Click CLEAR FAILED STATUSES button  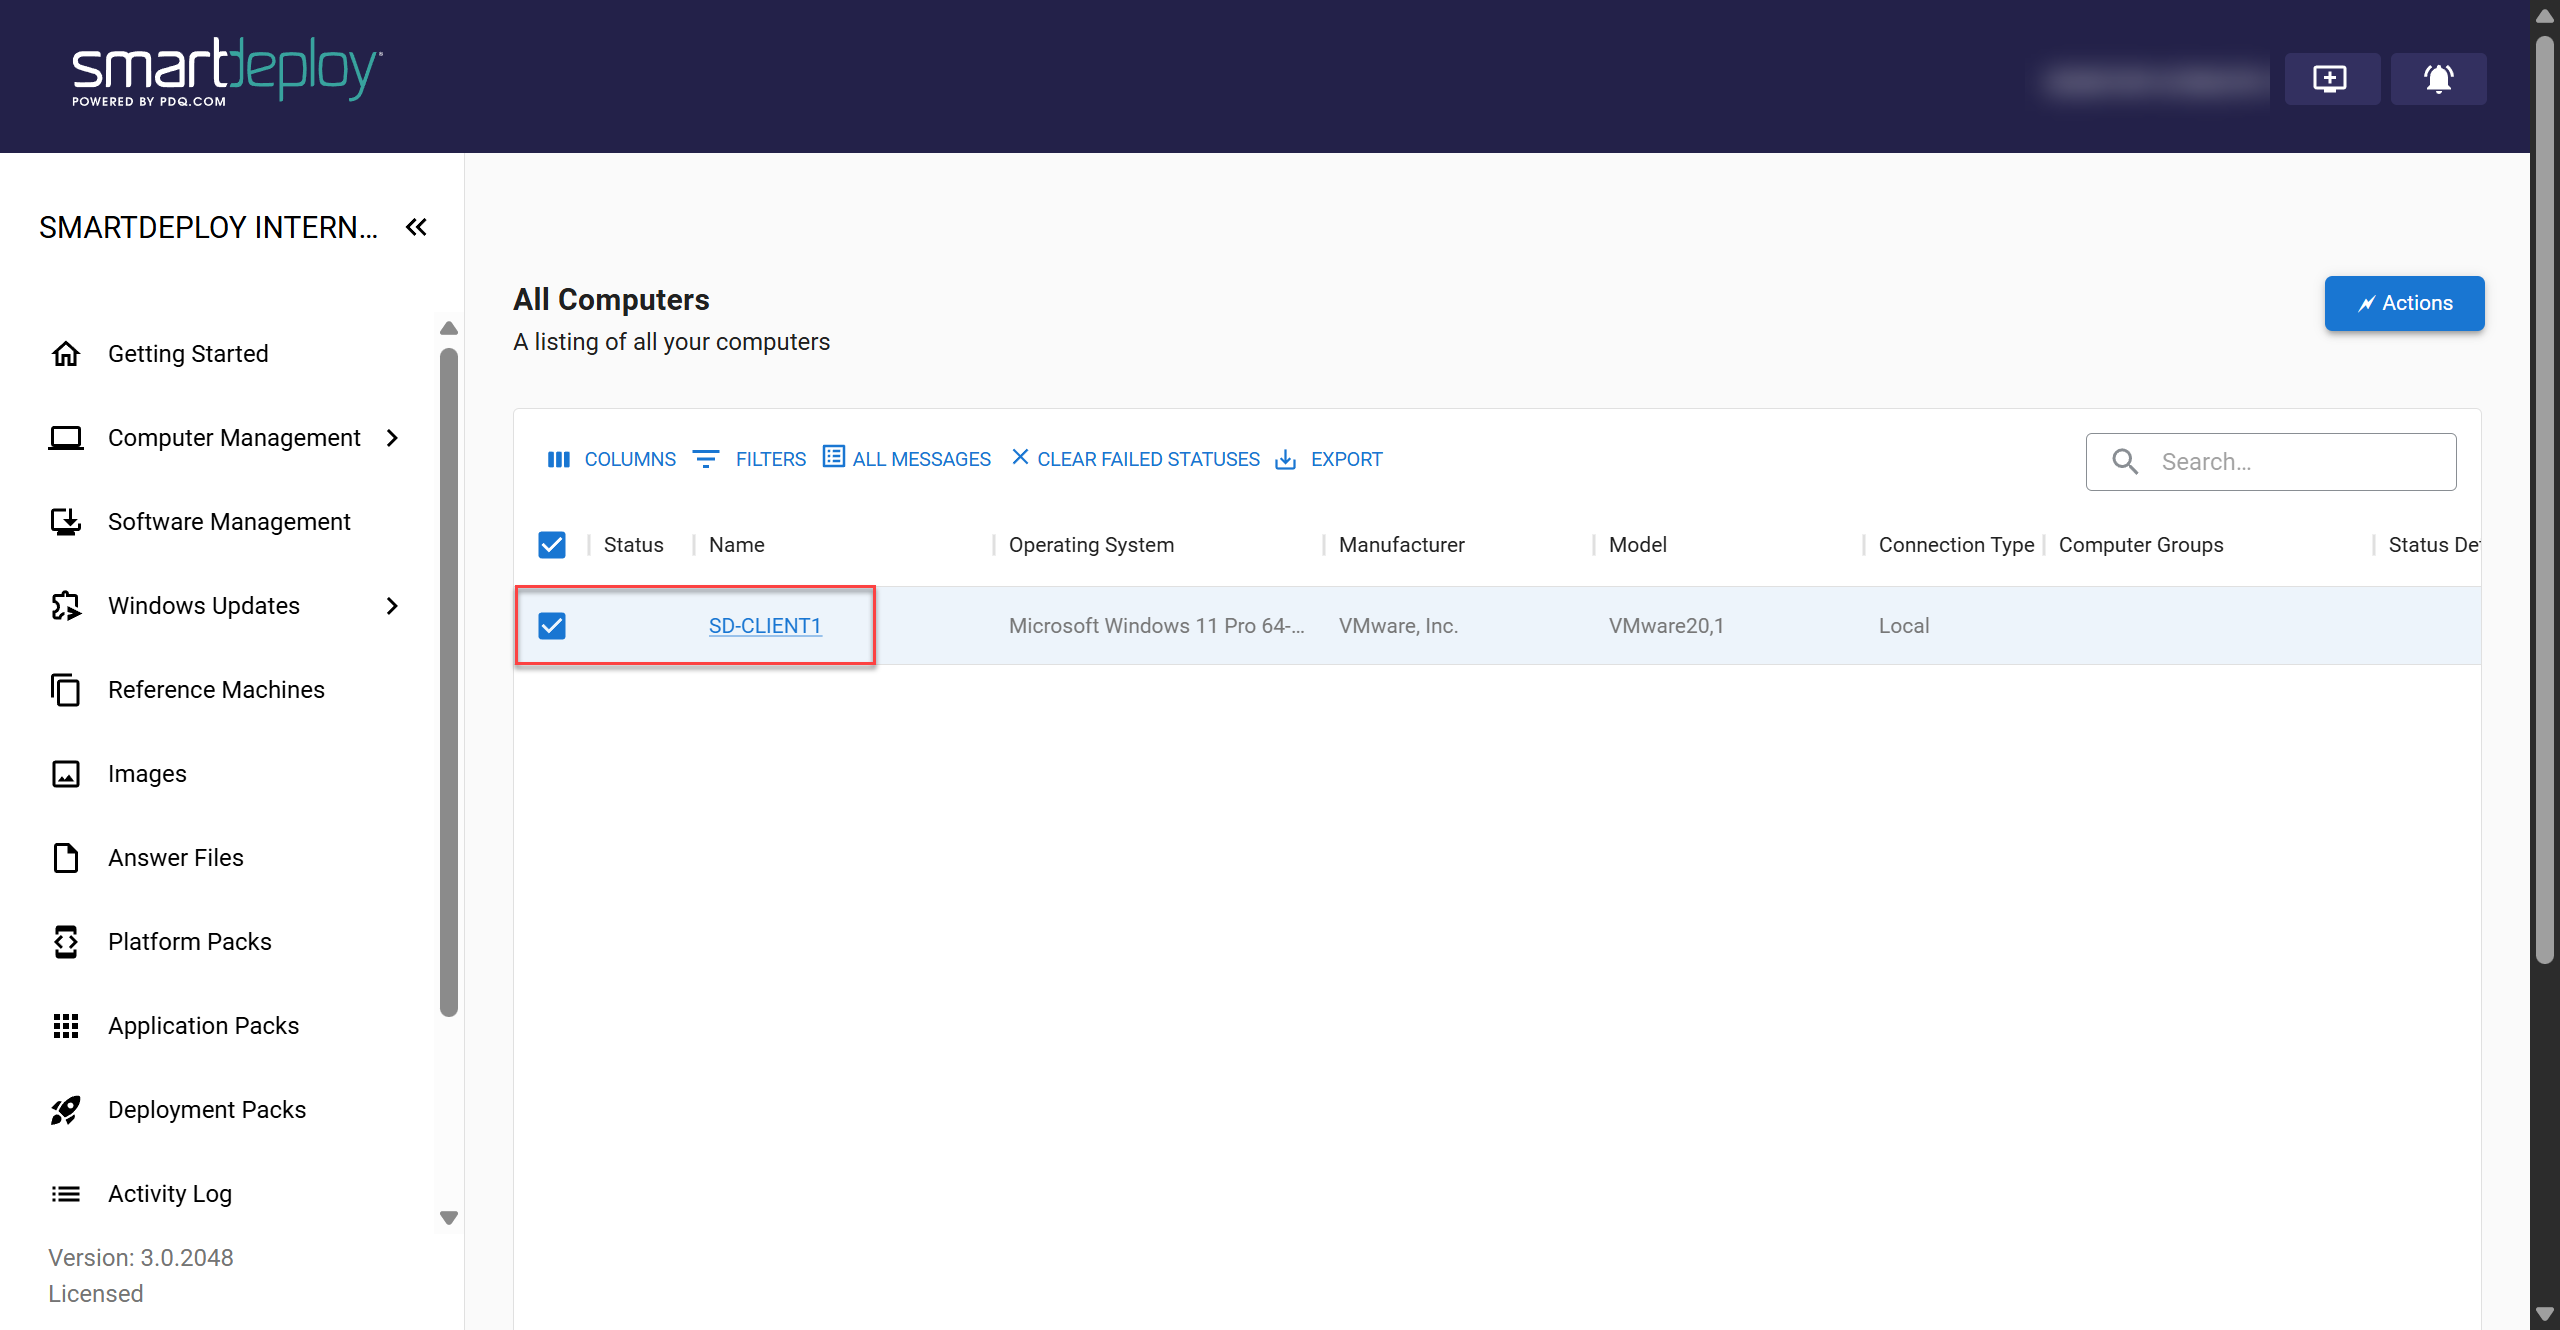[1136, 459]
